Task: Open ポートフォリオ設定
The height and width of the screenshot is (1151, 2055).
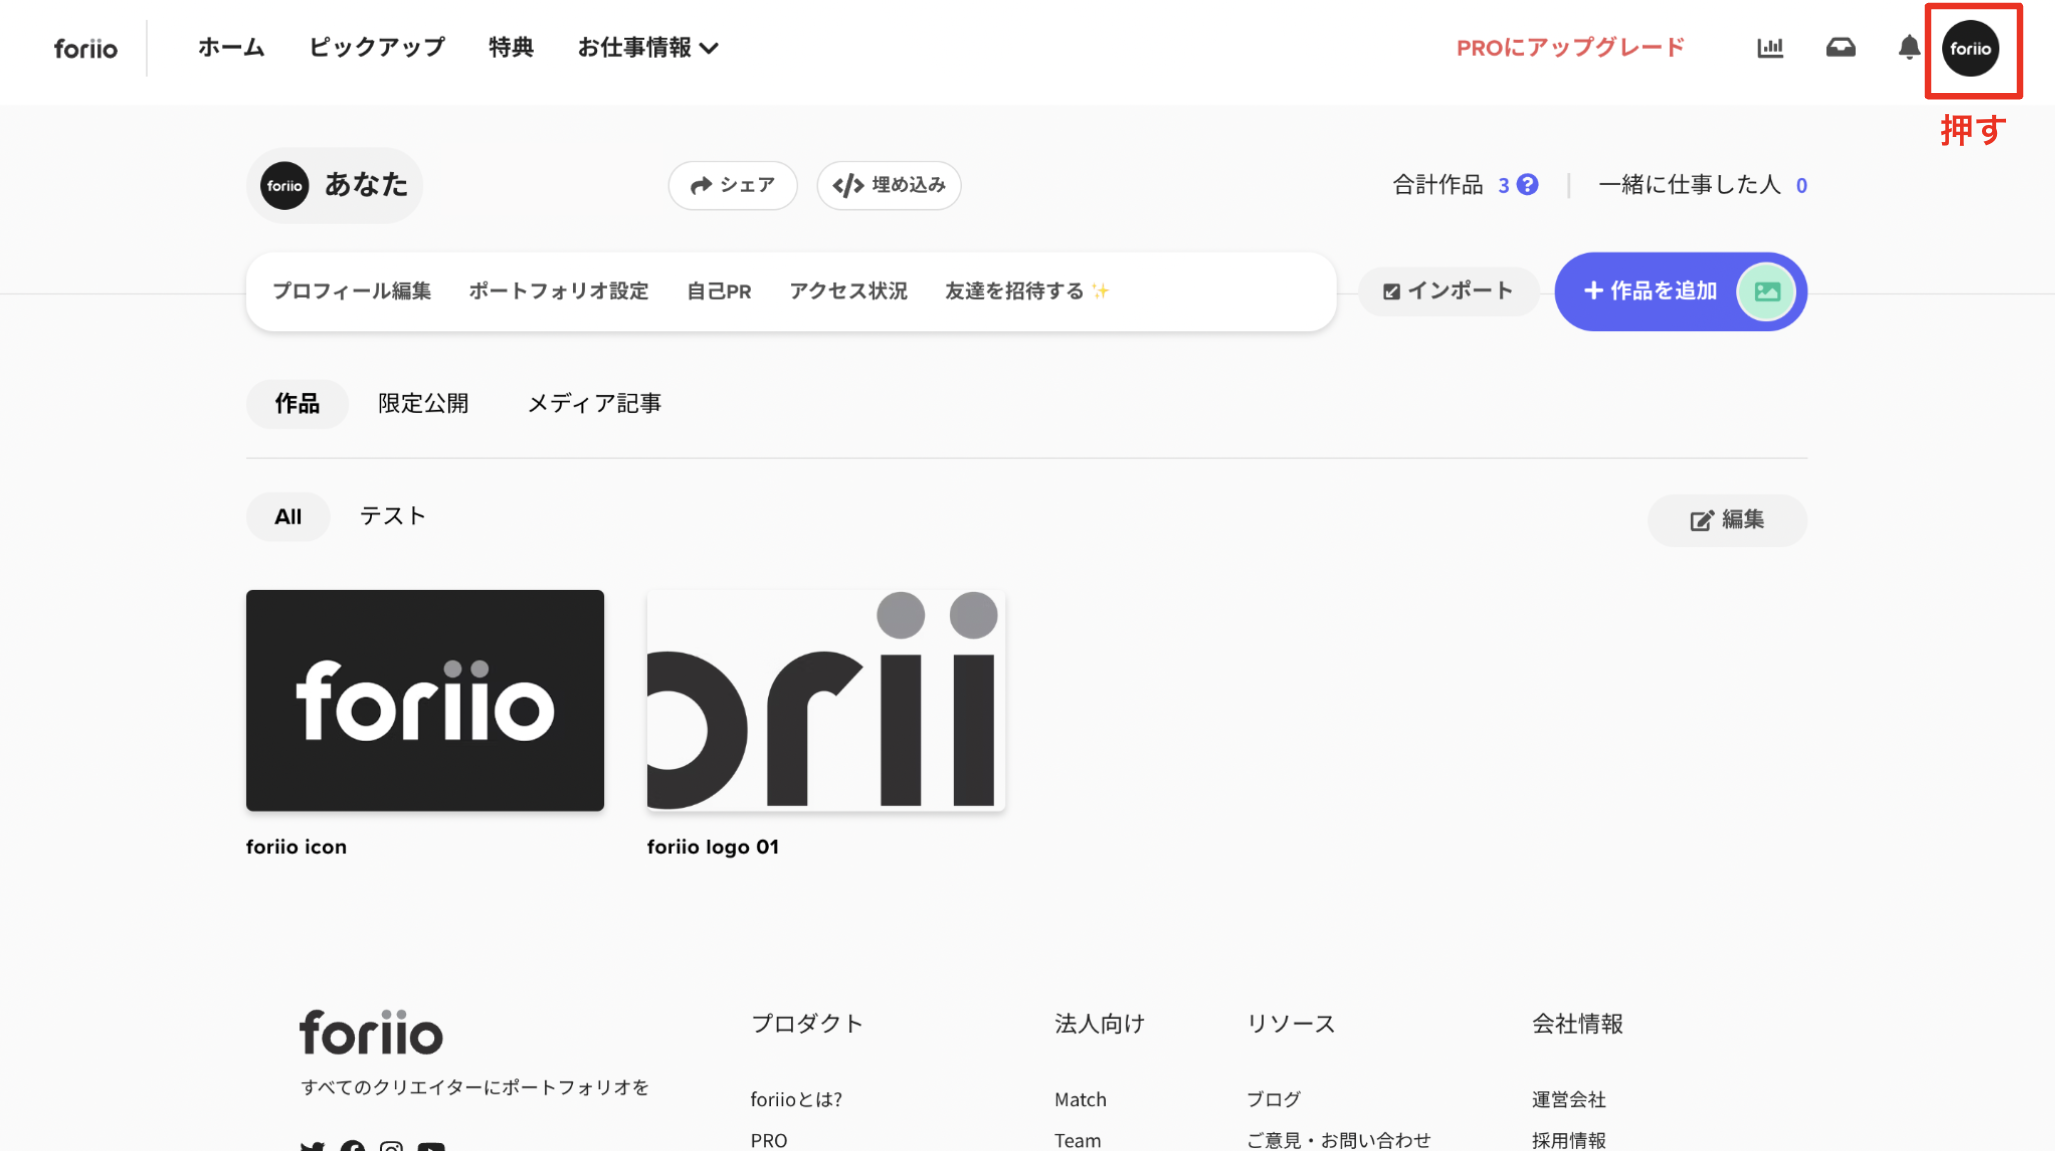Action: 559,291
